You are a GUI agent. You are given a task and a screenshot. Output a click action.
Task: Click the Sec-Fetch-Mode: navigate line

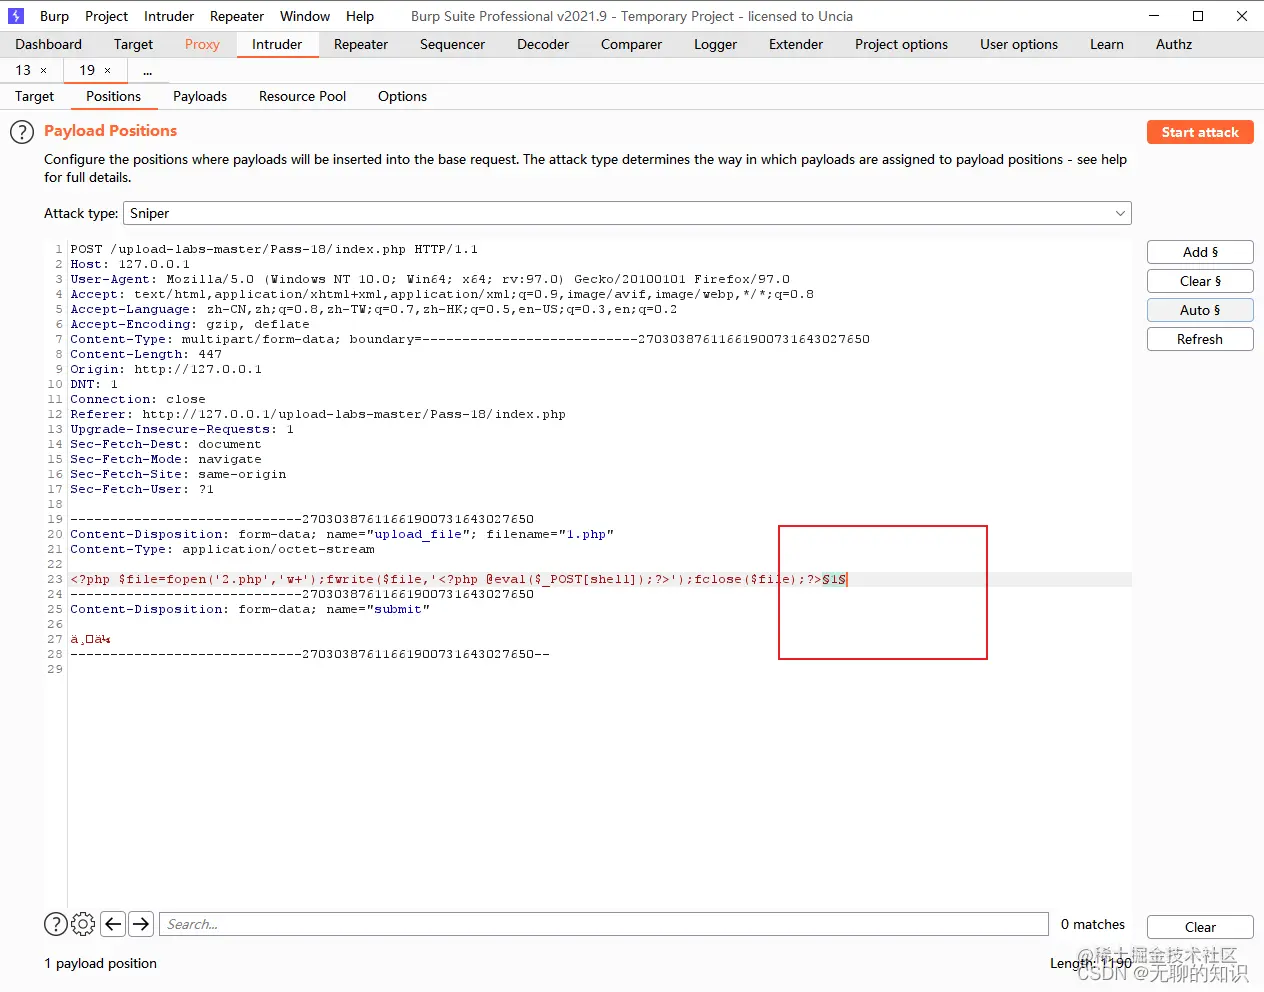click(x=166, y=459)
